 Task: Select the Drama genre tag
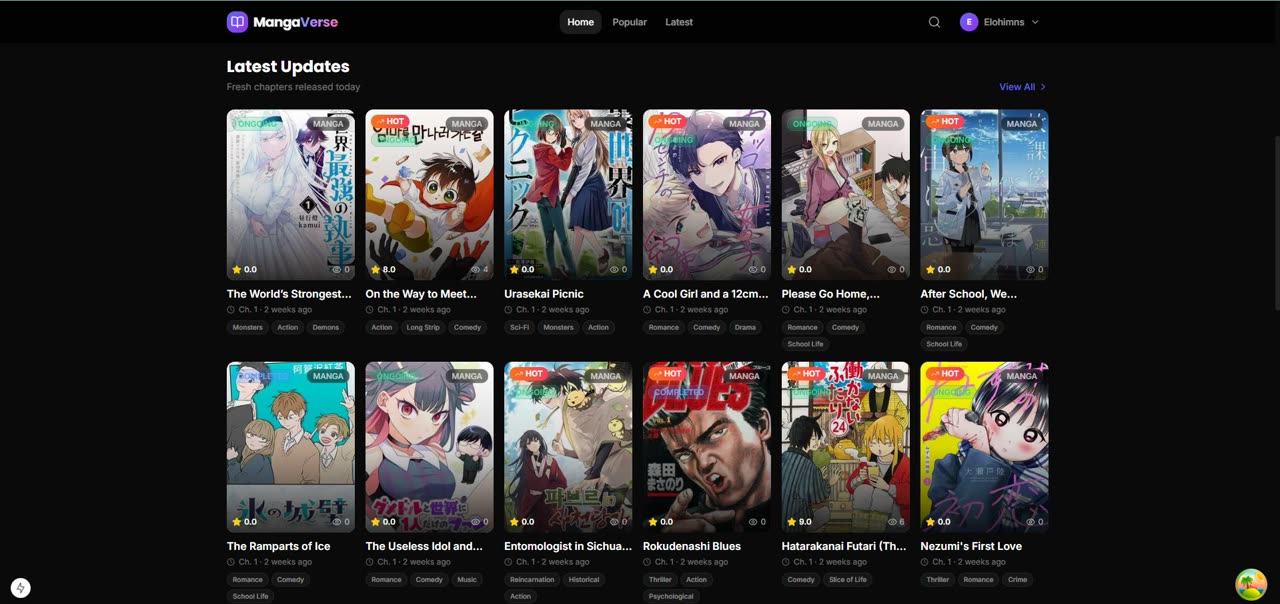(x=745, y=327)
